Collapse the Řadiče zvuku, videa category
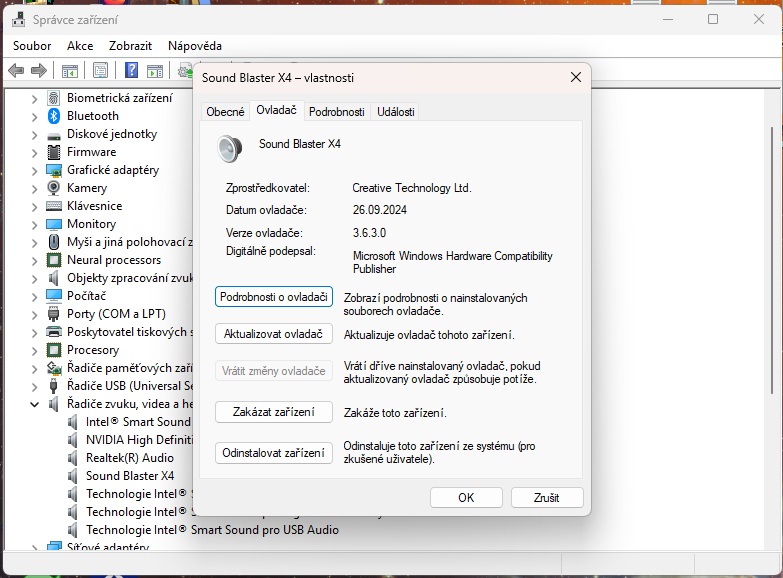783x578 pixels. click(34, 404)
